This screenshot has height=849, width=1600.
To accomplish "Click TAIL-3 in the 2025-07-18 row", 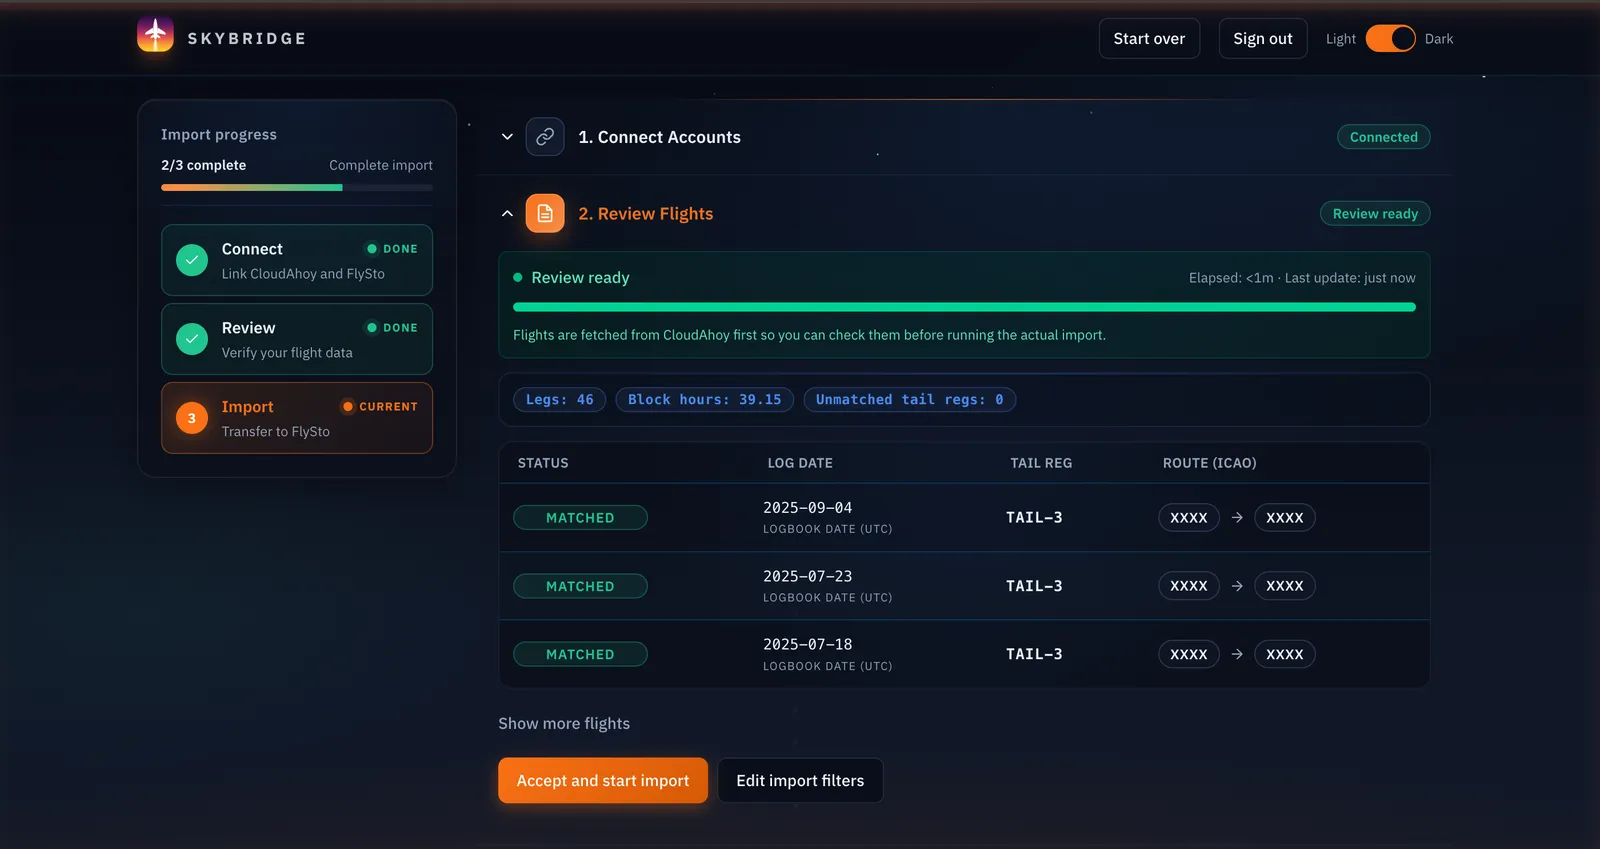I will point(1034,654).
